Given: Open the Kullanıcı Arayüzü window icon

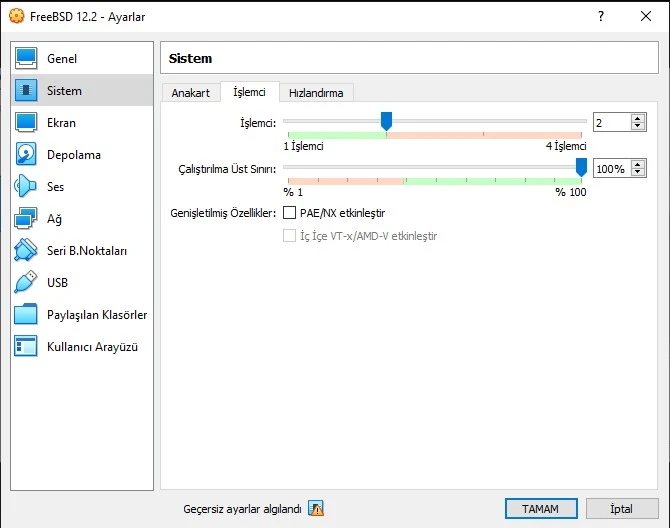Looking at the screenshot, I should [26, 346].
